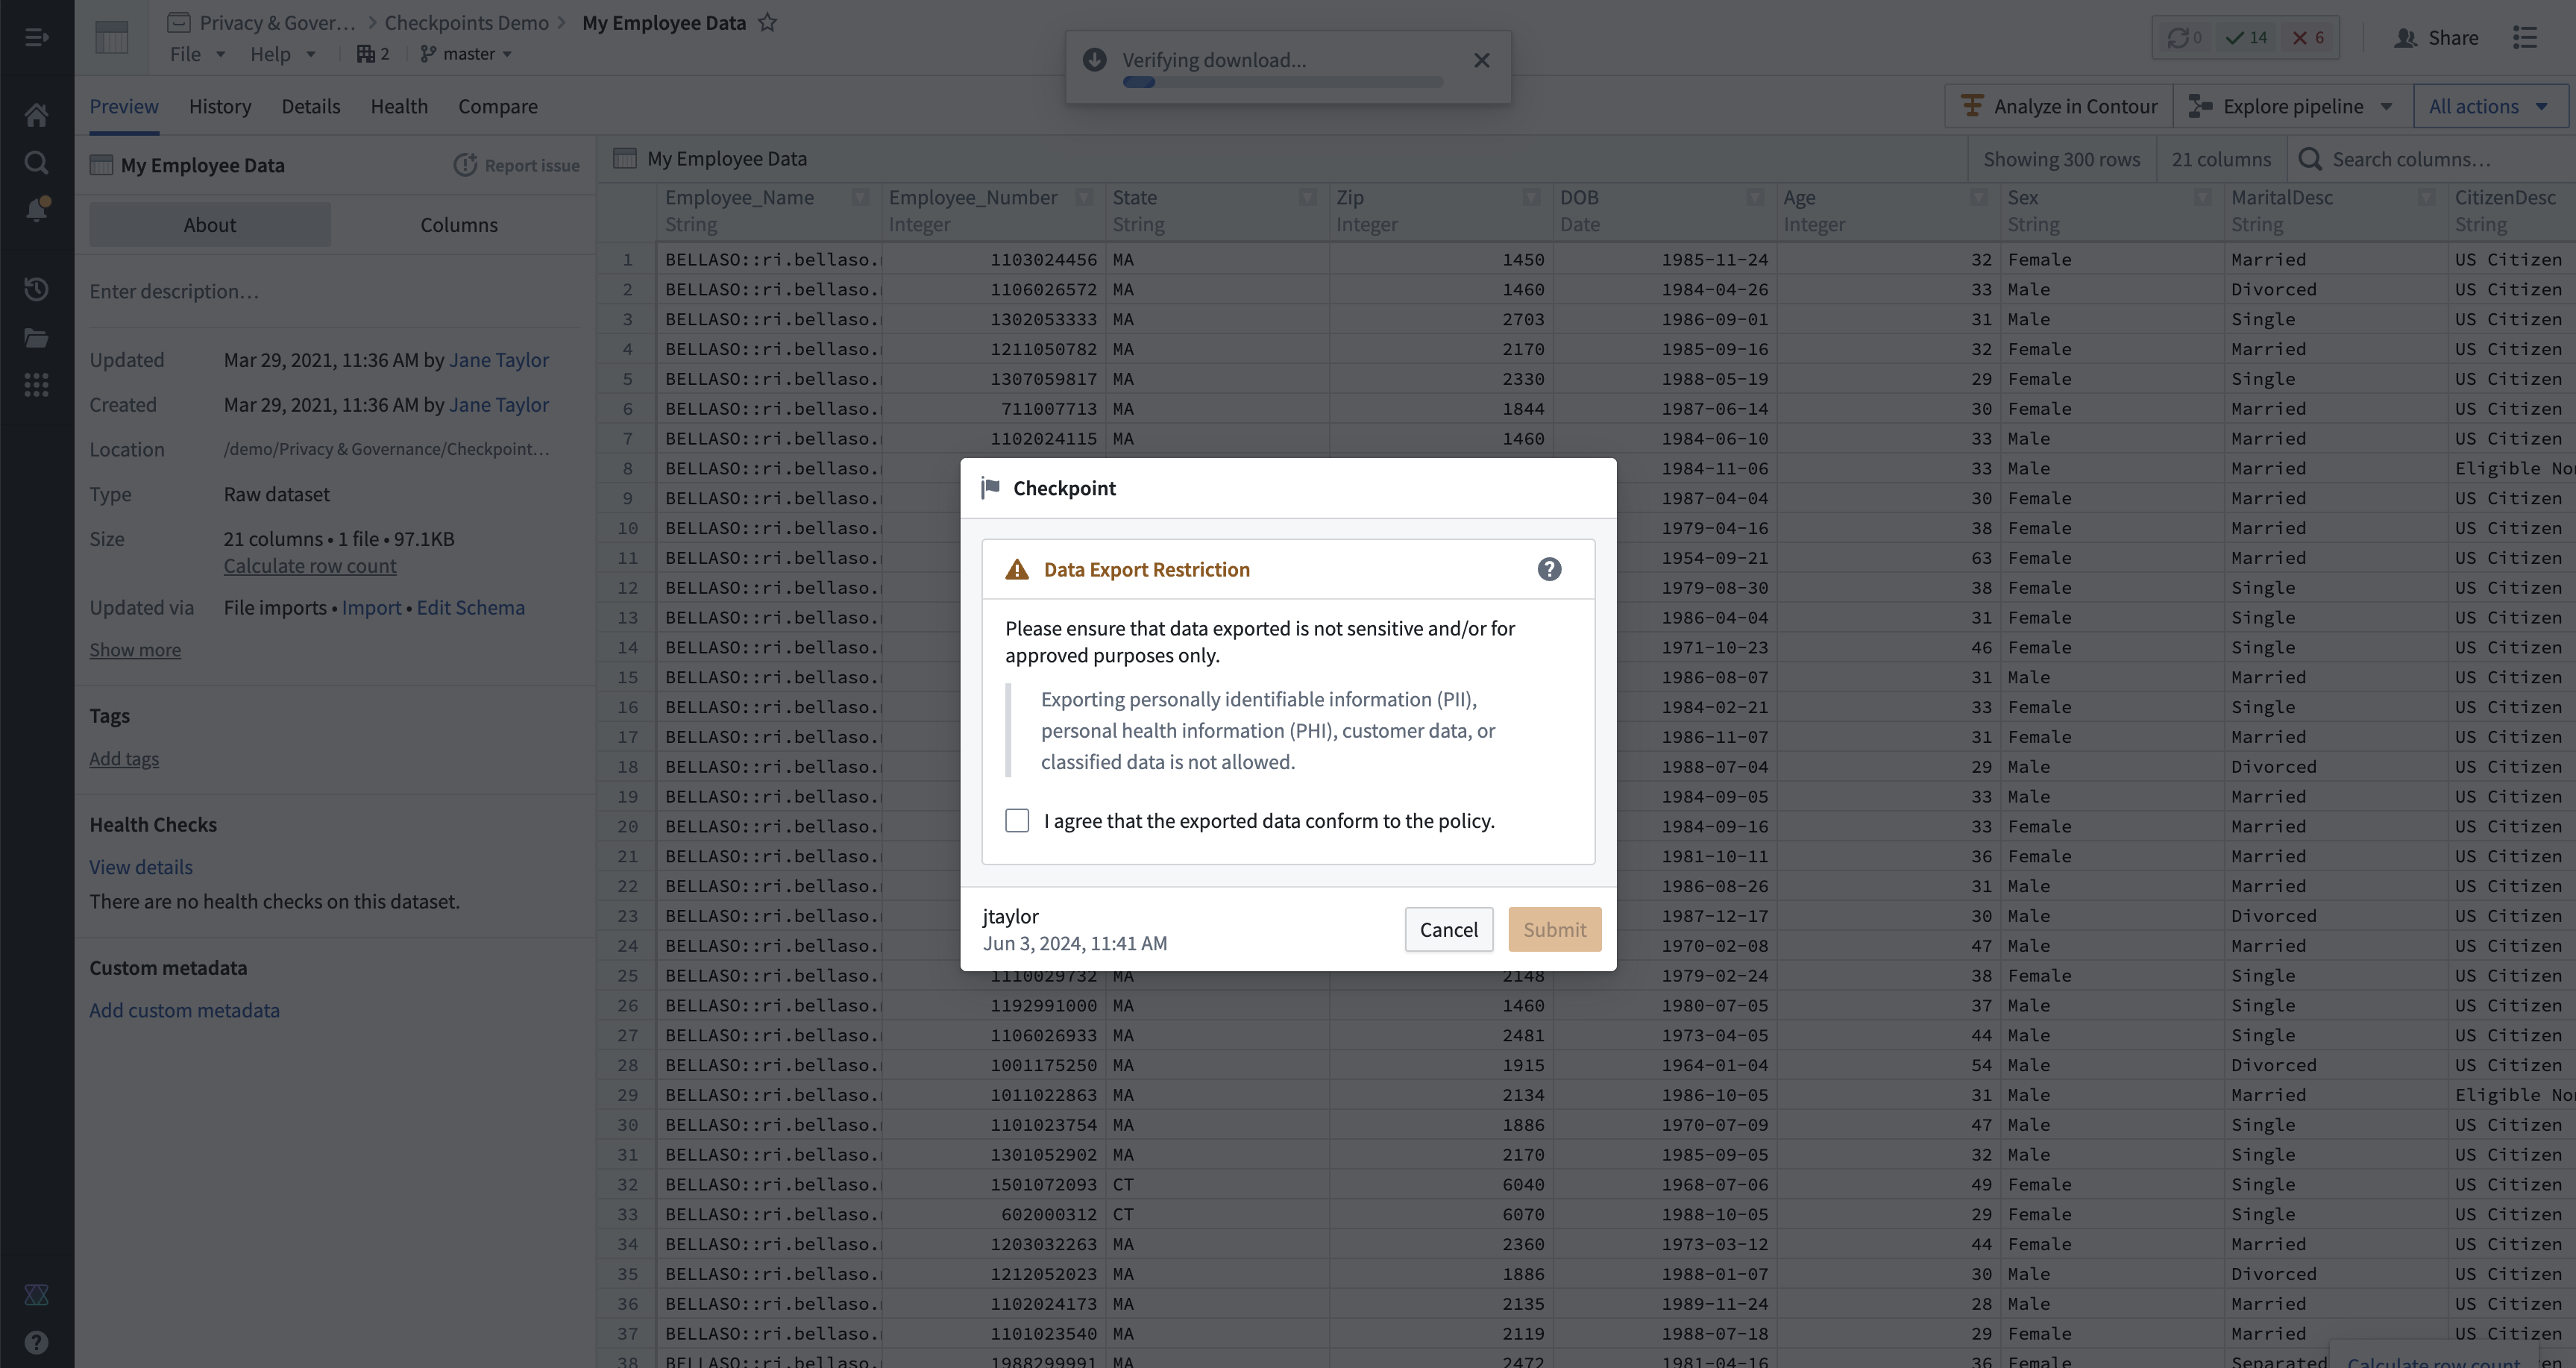Open the recent history clock icon in the sidebar
2576x1368 pixels.
coord(36,289)
